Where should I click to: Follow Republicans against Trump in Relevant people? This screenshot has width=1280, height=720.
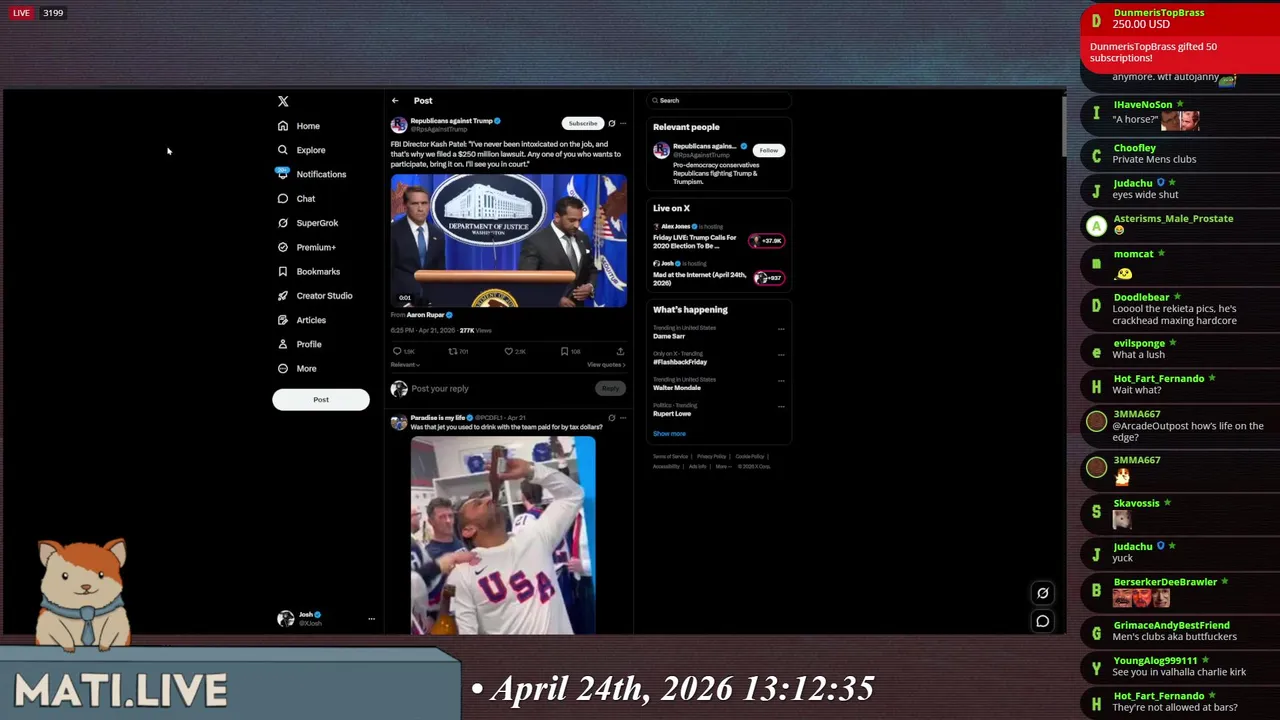click(768, 150)
